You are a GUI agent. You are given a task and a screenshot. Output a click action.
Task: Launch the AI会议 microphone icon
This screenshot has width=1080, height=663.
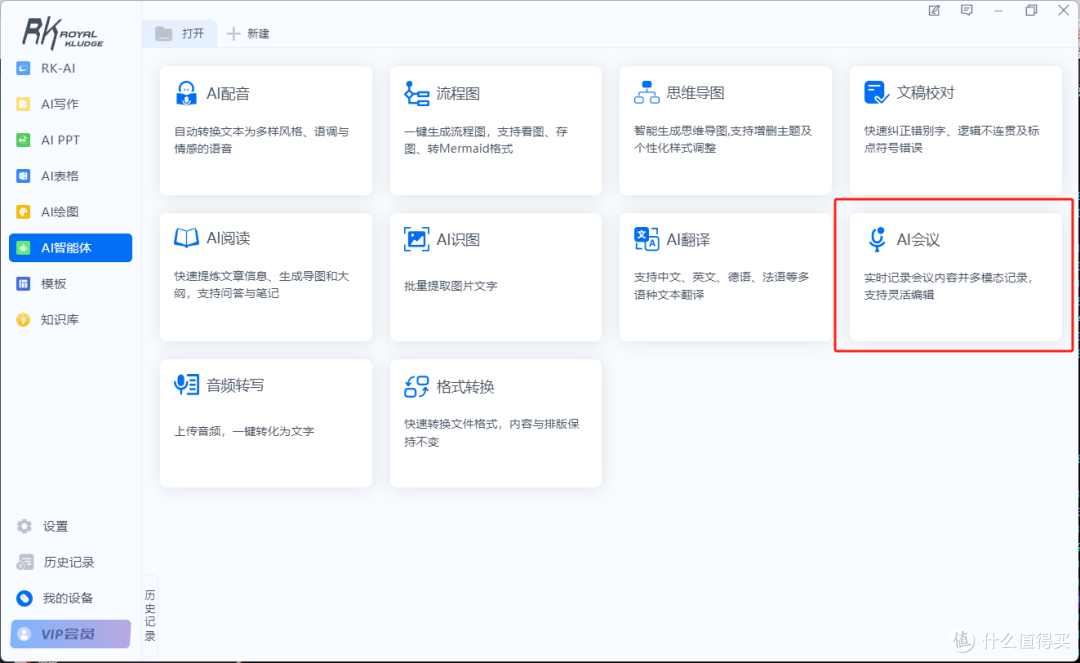pyautogui.click(x=876, y=239)
